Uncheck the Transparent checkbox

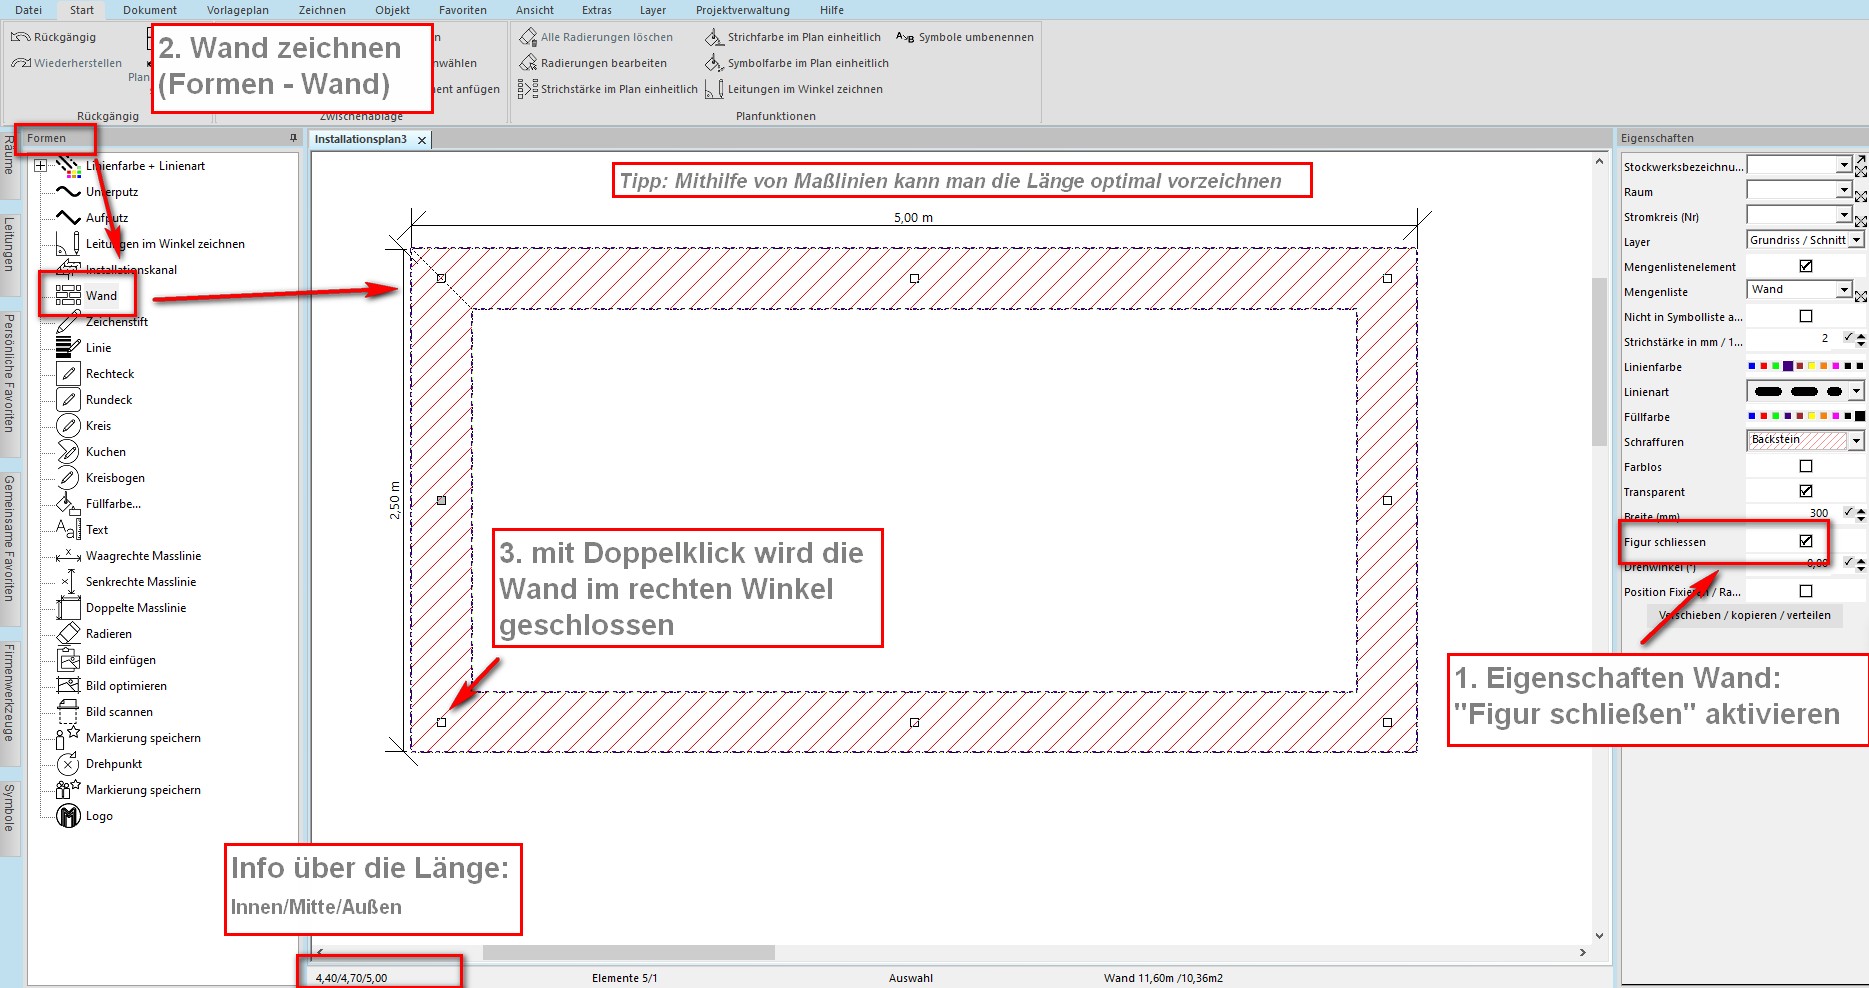coord(1805,491)
